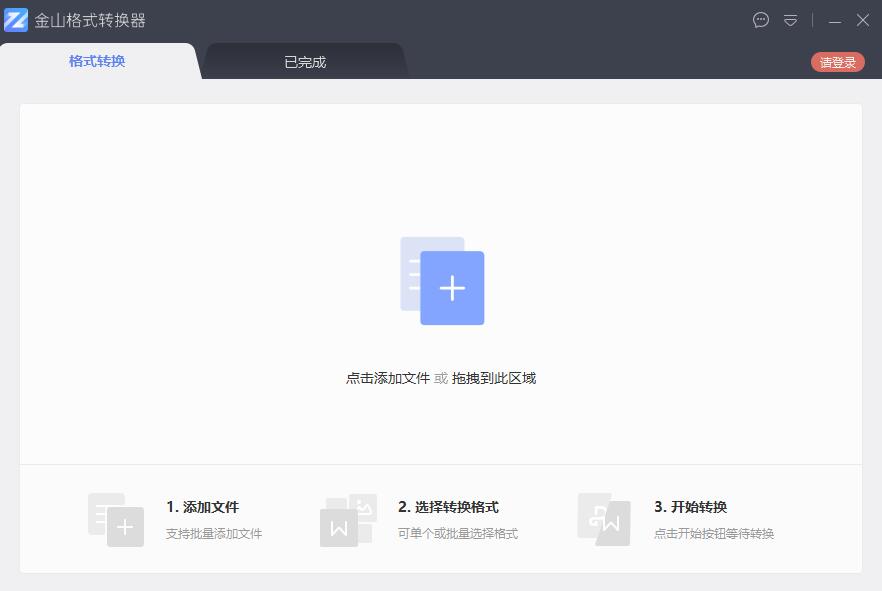Click the minimize-to-tray arrow icon
Image resolution: width=882 pixels, height=591 pixels.
pos(790,19)
